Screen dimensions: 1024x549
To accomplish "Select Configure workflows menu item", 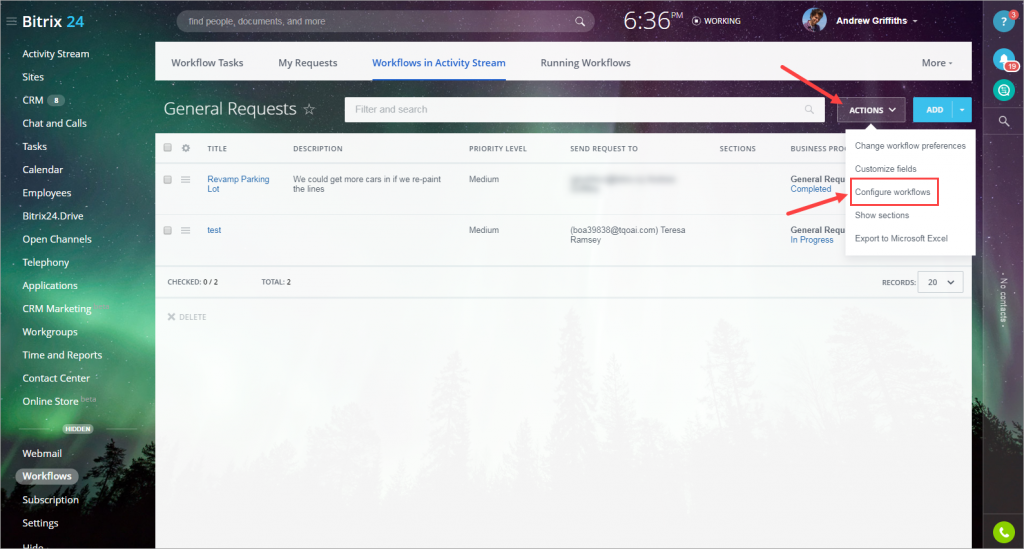I will (x=893, y=192).
